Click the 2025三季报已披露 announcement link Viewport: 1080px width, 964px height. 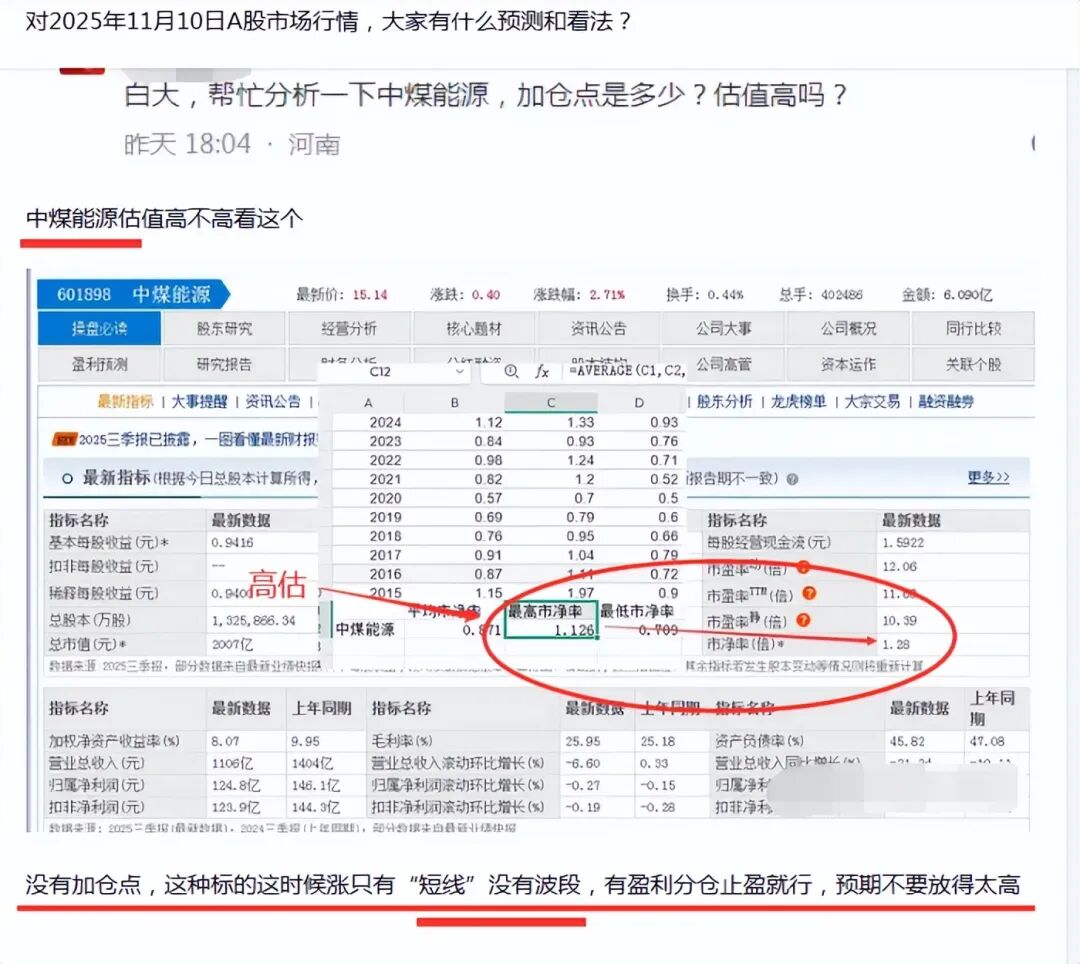198,439
